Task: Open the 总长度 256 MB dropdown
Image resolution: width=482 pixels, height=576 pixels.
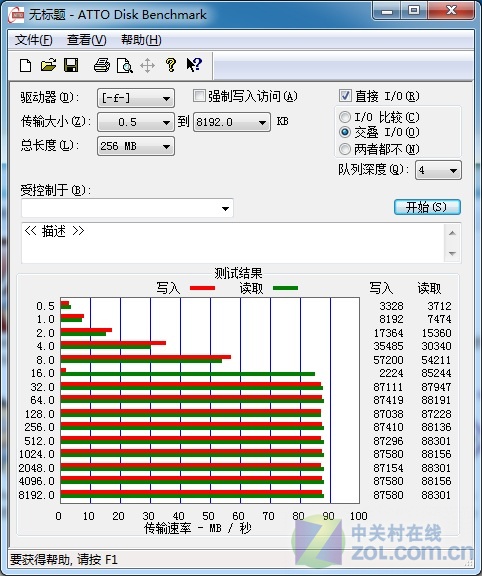Action: [136, 146]
